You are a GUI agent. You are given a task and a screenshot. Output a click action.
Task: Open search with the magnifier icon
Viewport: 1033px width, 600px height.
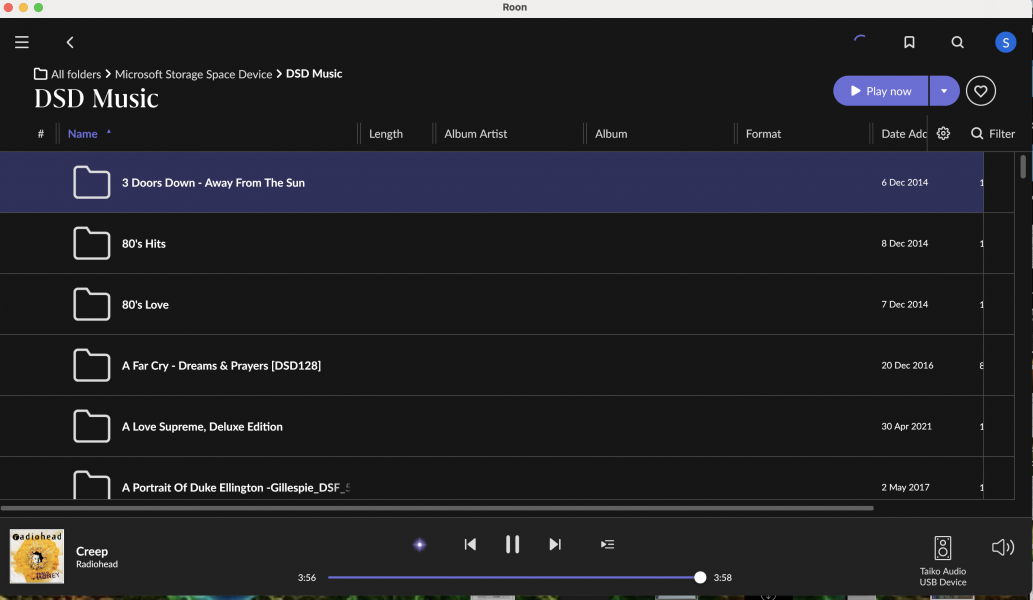coord(957,42)
